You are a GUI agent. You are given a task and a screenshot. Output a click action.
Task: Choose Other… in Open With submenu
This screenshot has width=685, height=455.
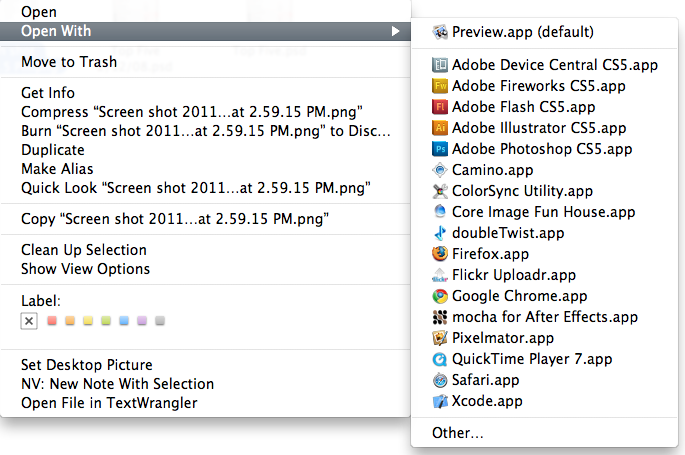(544, 433)
